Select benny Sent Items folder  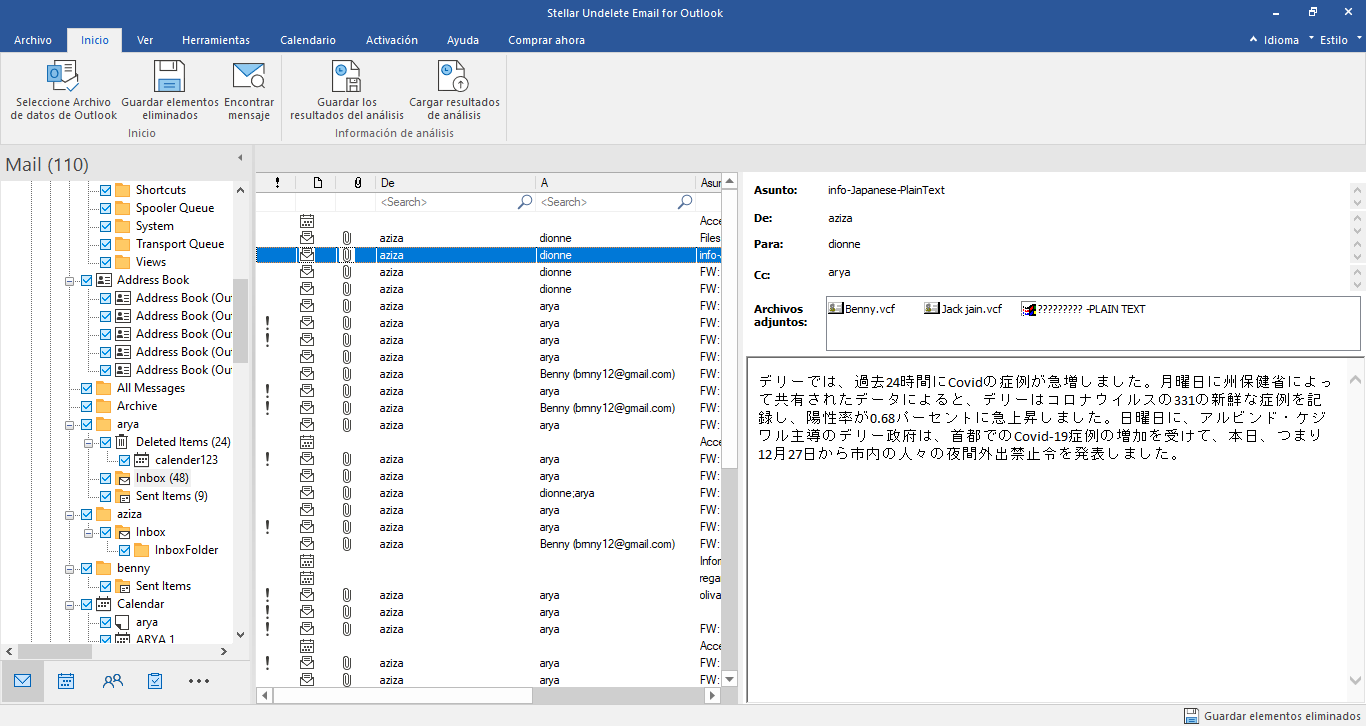click(163, 586)
